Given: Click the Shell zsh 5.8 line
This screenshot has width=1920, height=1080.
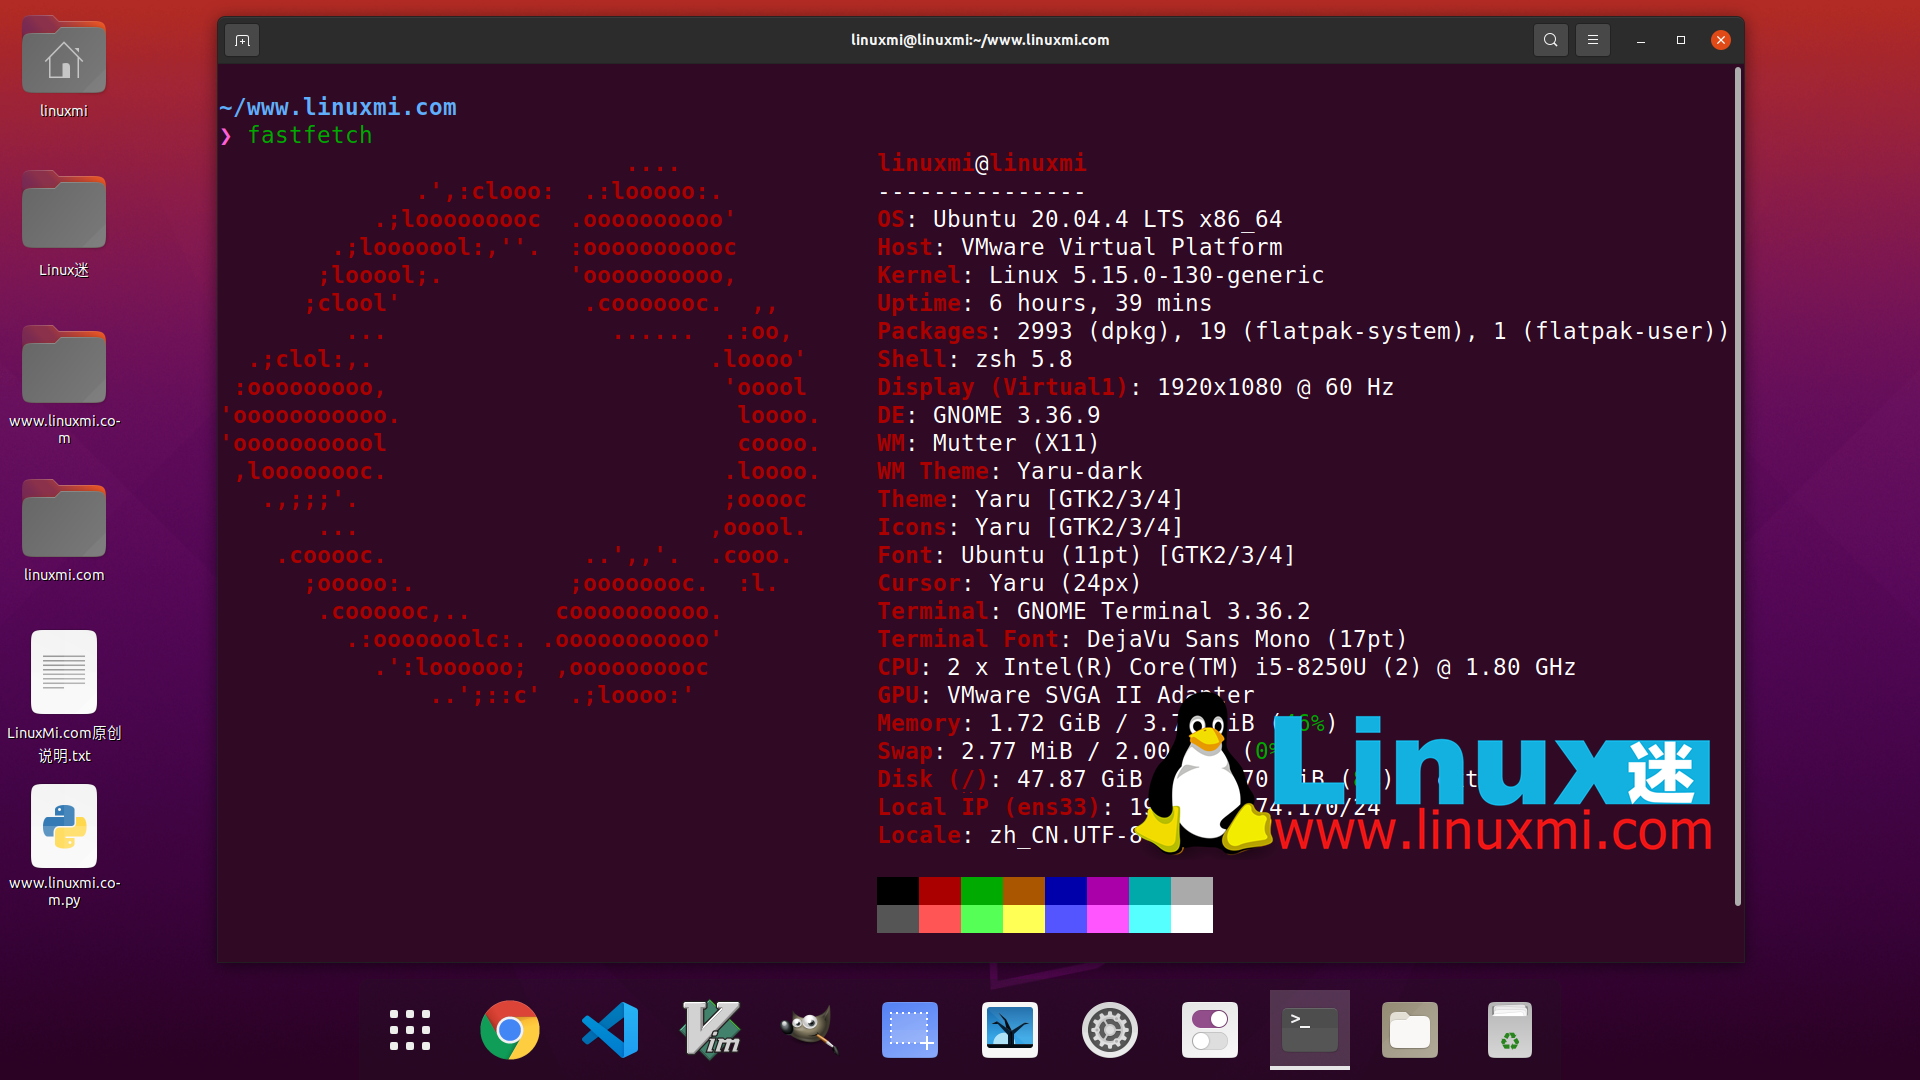Looking at the screenshot, I should [975, 359].
